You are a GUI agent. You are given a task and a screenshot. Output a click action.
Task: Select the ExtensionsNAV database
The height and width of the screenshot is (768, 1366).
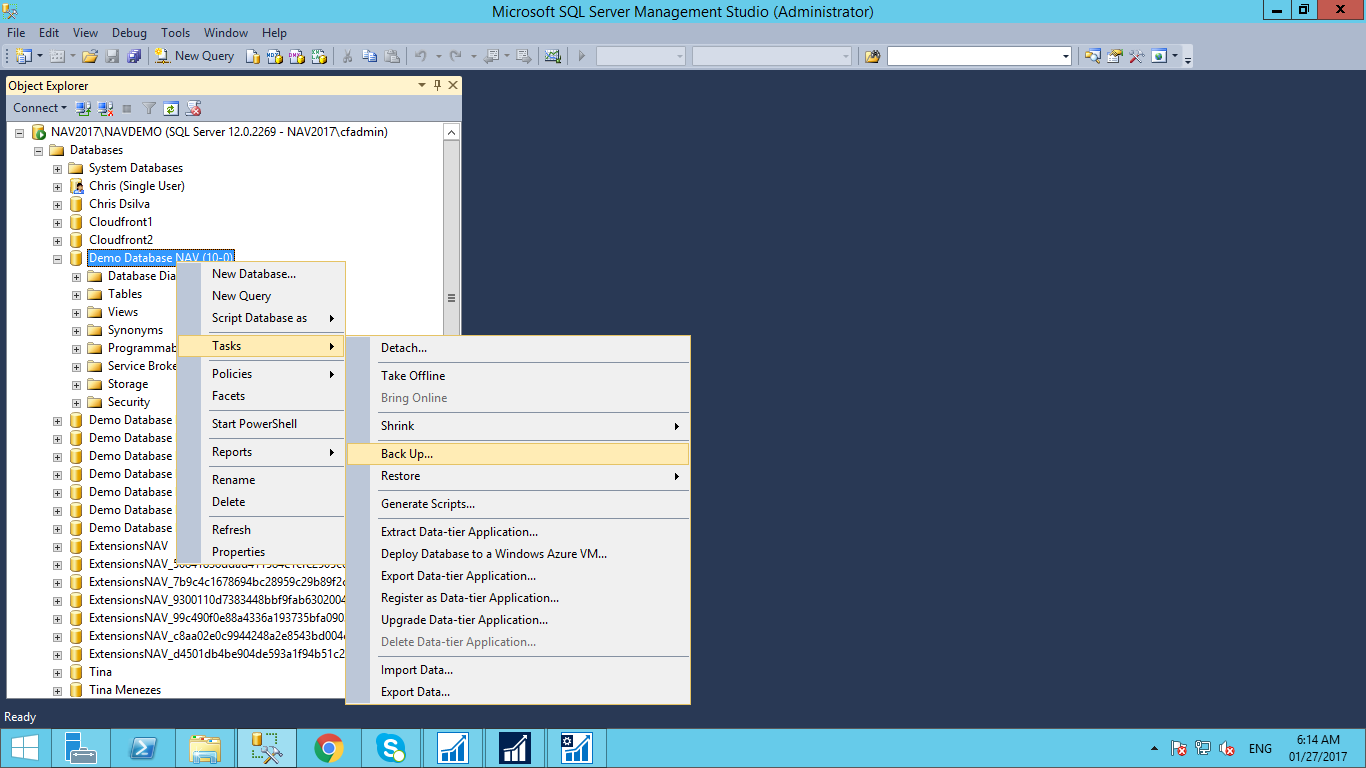click(128, 546)
